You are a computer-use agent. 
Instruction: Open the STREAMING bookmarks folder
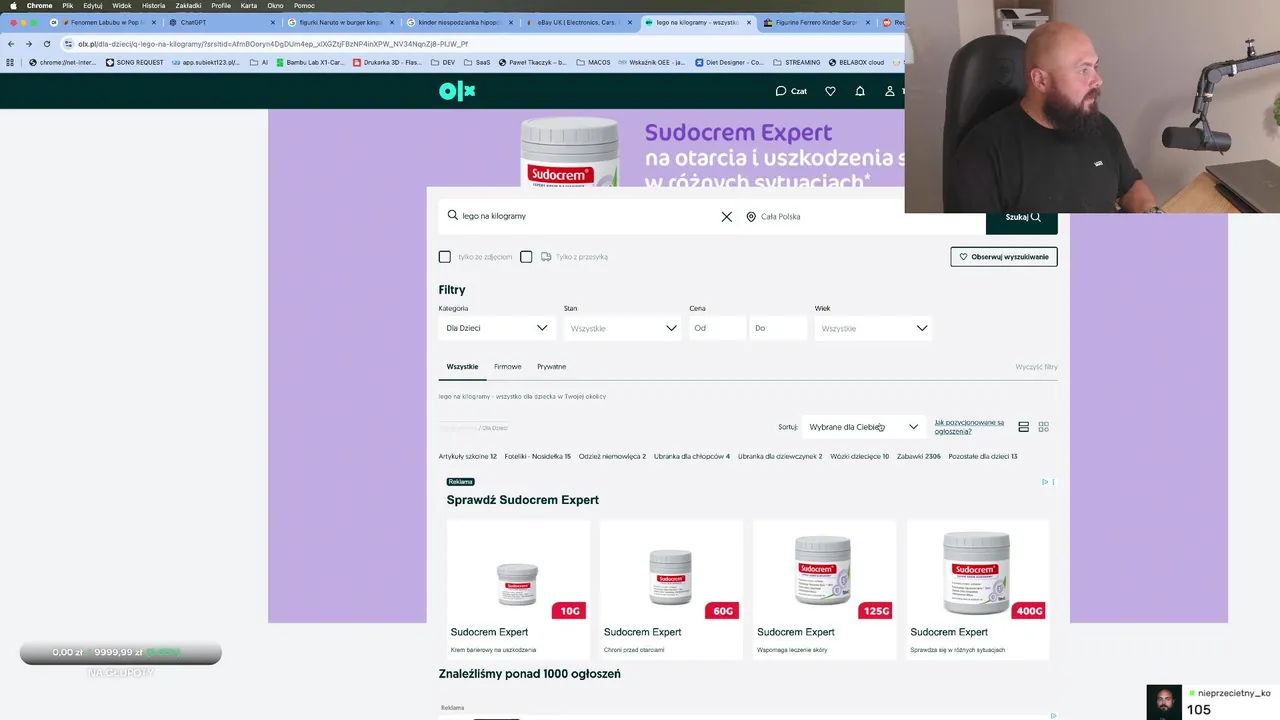pyautogui.click(x=796, y=62)
